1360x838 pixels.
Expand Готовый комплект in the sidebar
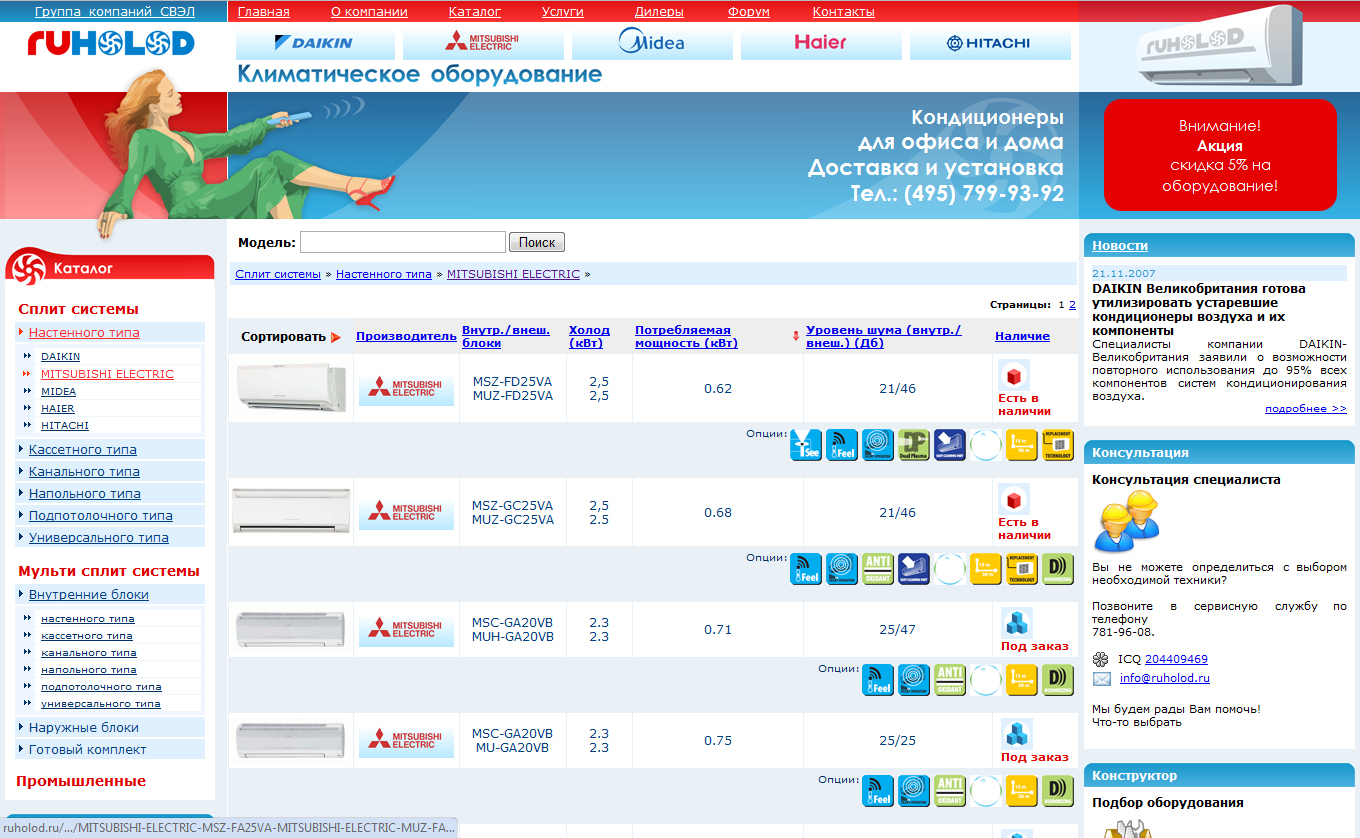pos(88,750)
